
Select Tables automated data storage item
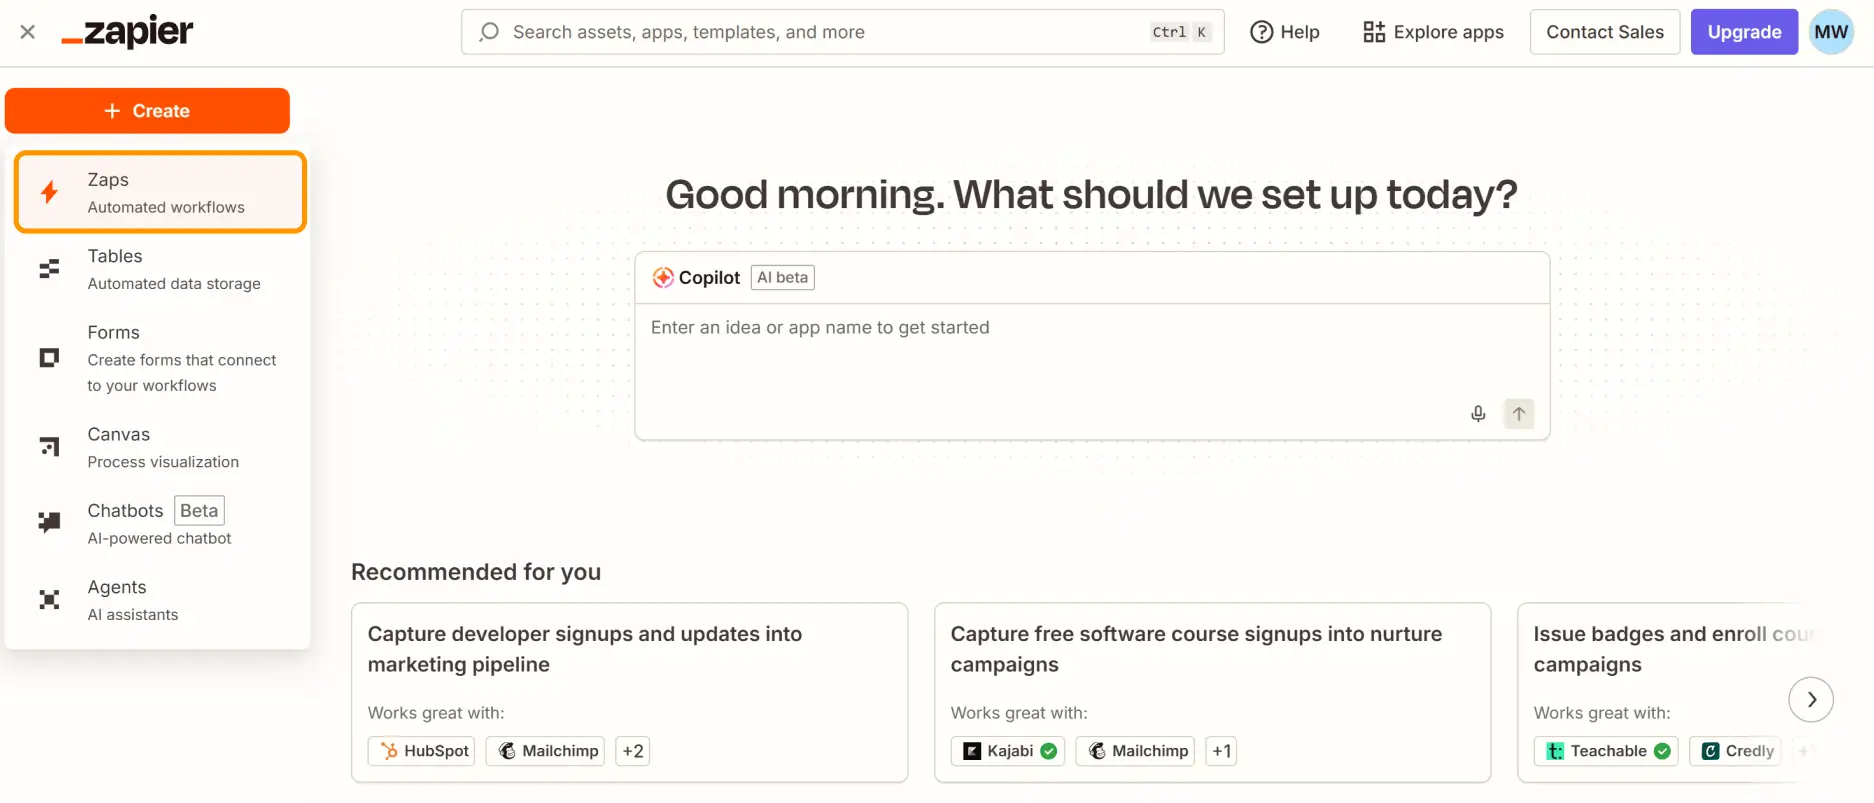173,269
